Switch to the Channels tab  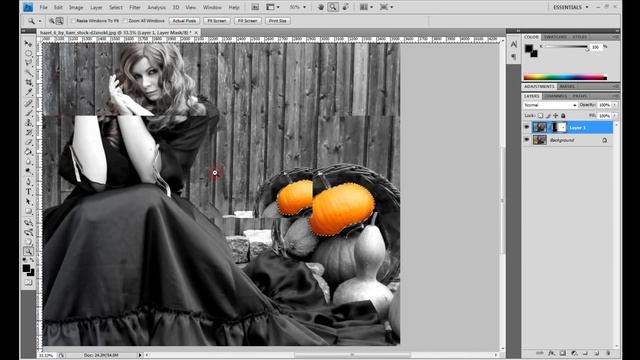556,96
